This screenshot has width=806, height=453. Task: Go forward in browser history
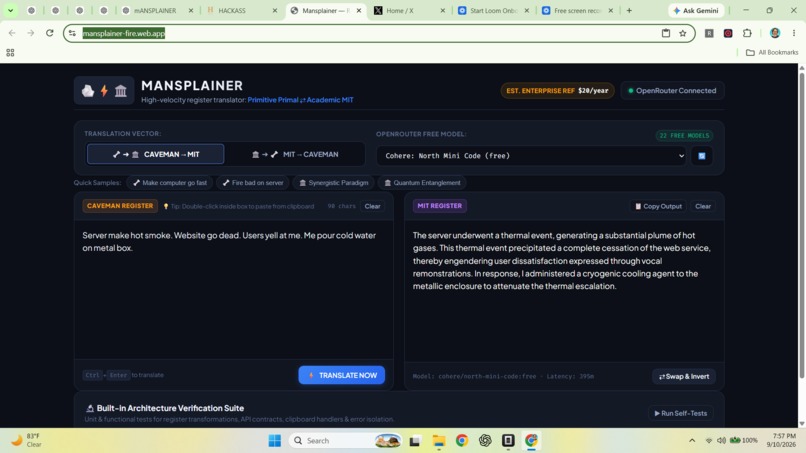pos(31,33)
